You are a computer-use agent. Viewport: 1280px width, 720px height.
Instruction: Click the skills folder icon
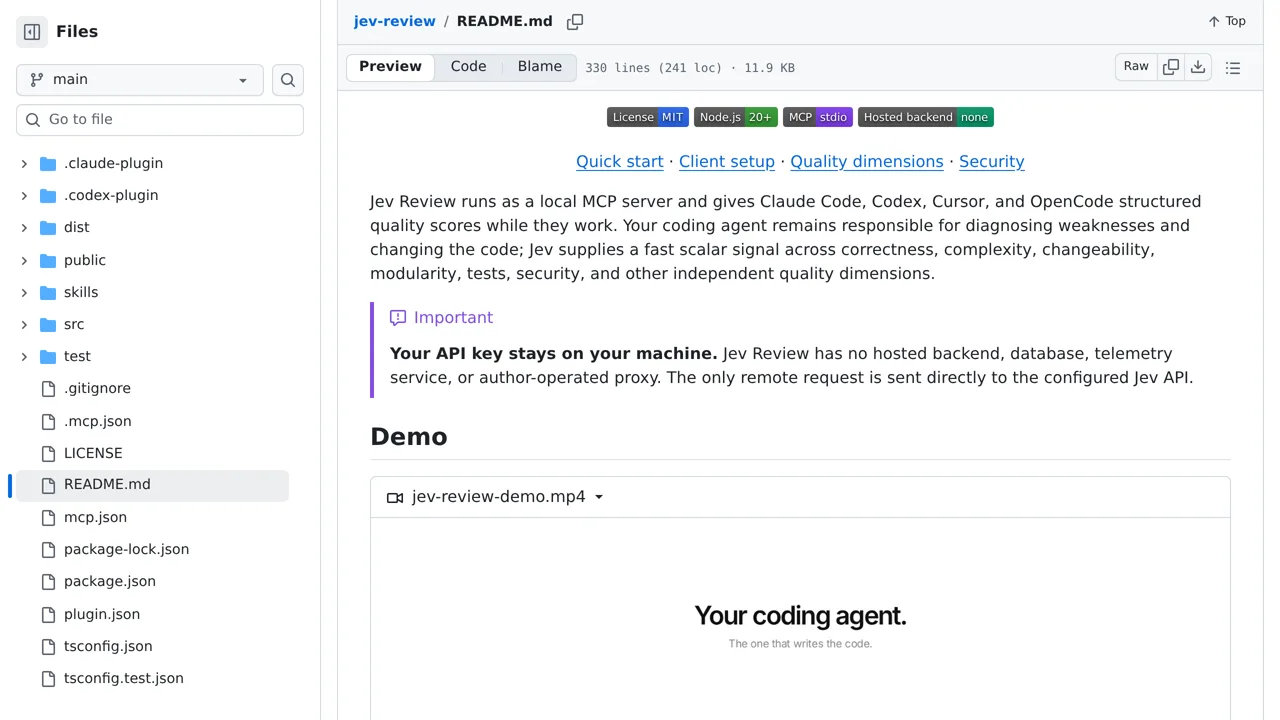48,292
